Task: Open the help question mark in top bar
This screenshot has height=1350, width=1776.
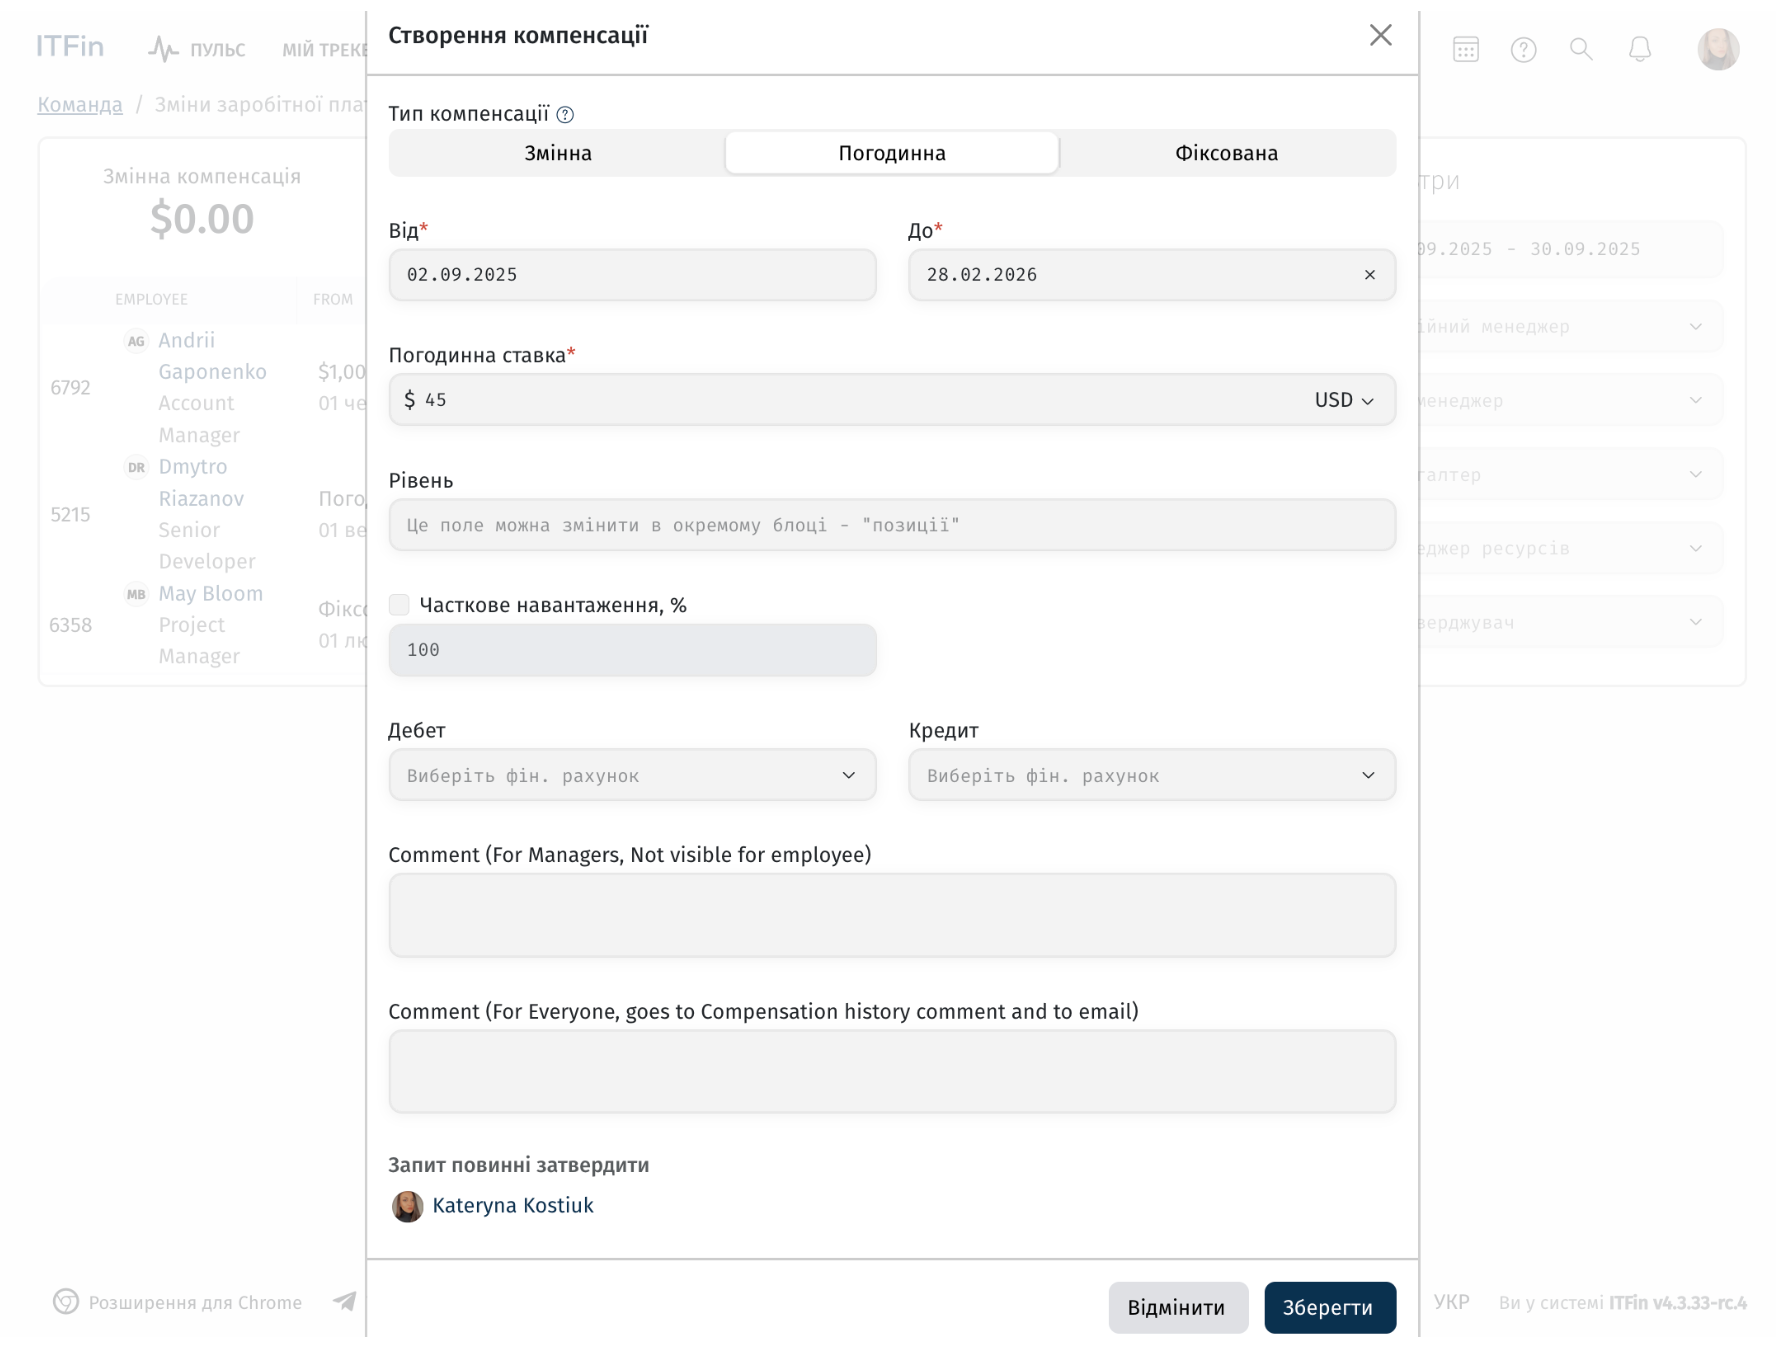Action: tap(1523, 49)
